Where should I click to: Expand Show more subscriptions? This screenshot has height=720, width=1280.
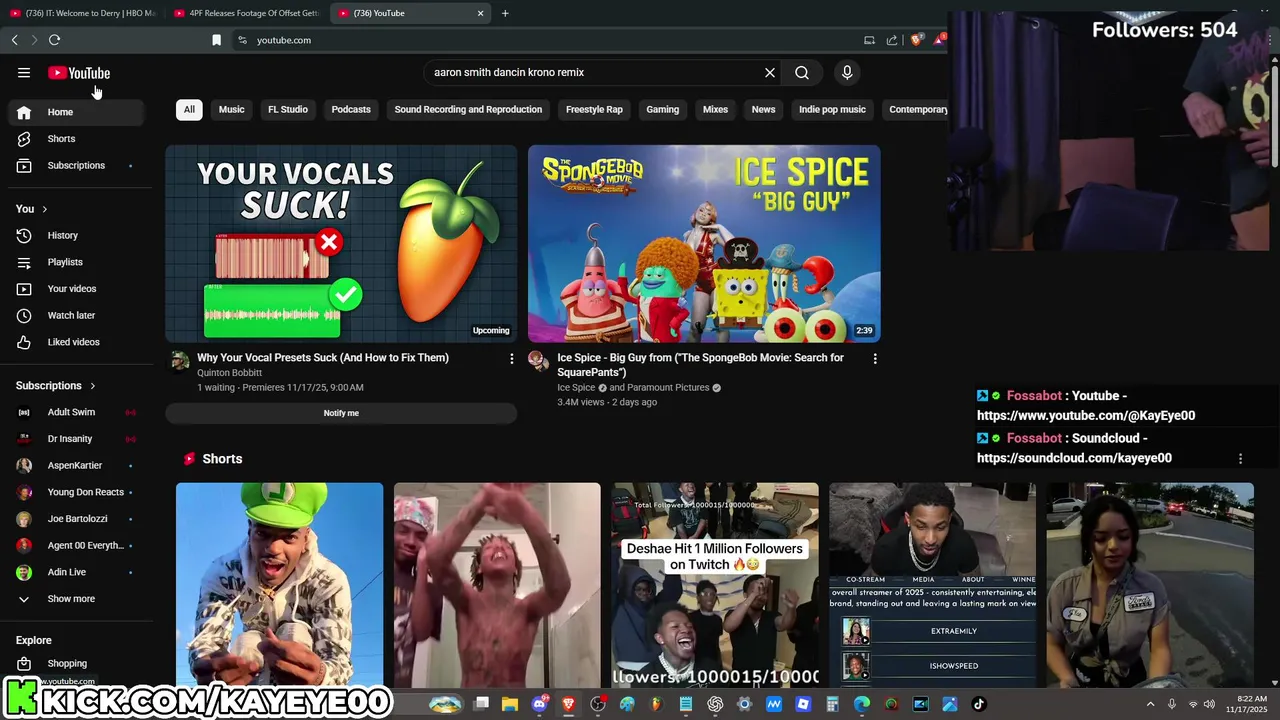76,599
